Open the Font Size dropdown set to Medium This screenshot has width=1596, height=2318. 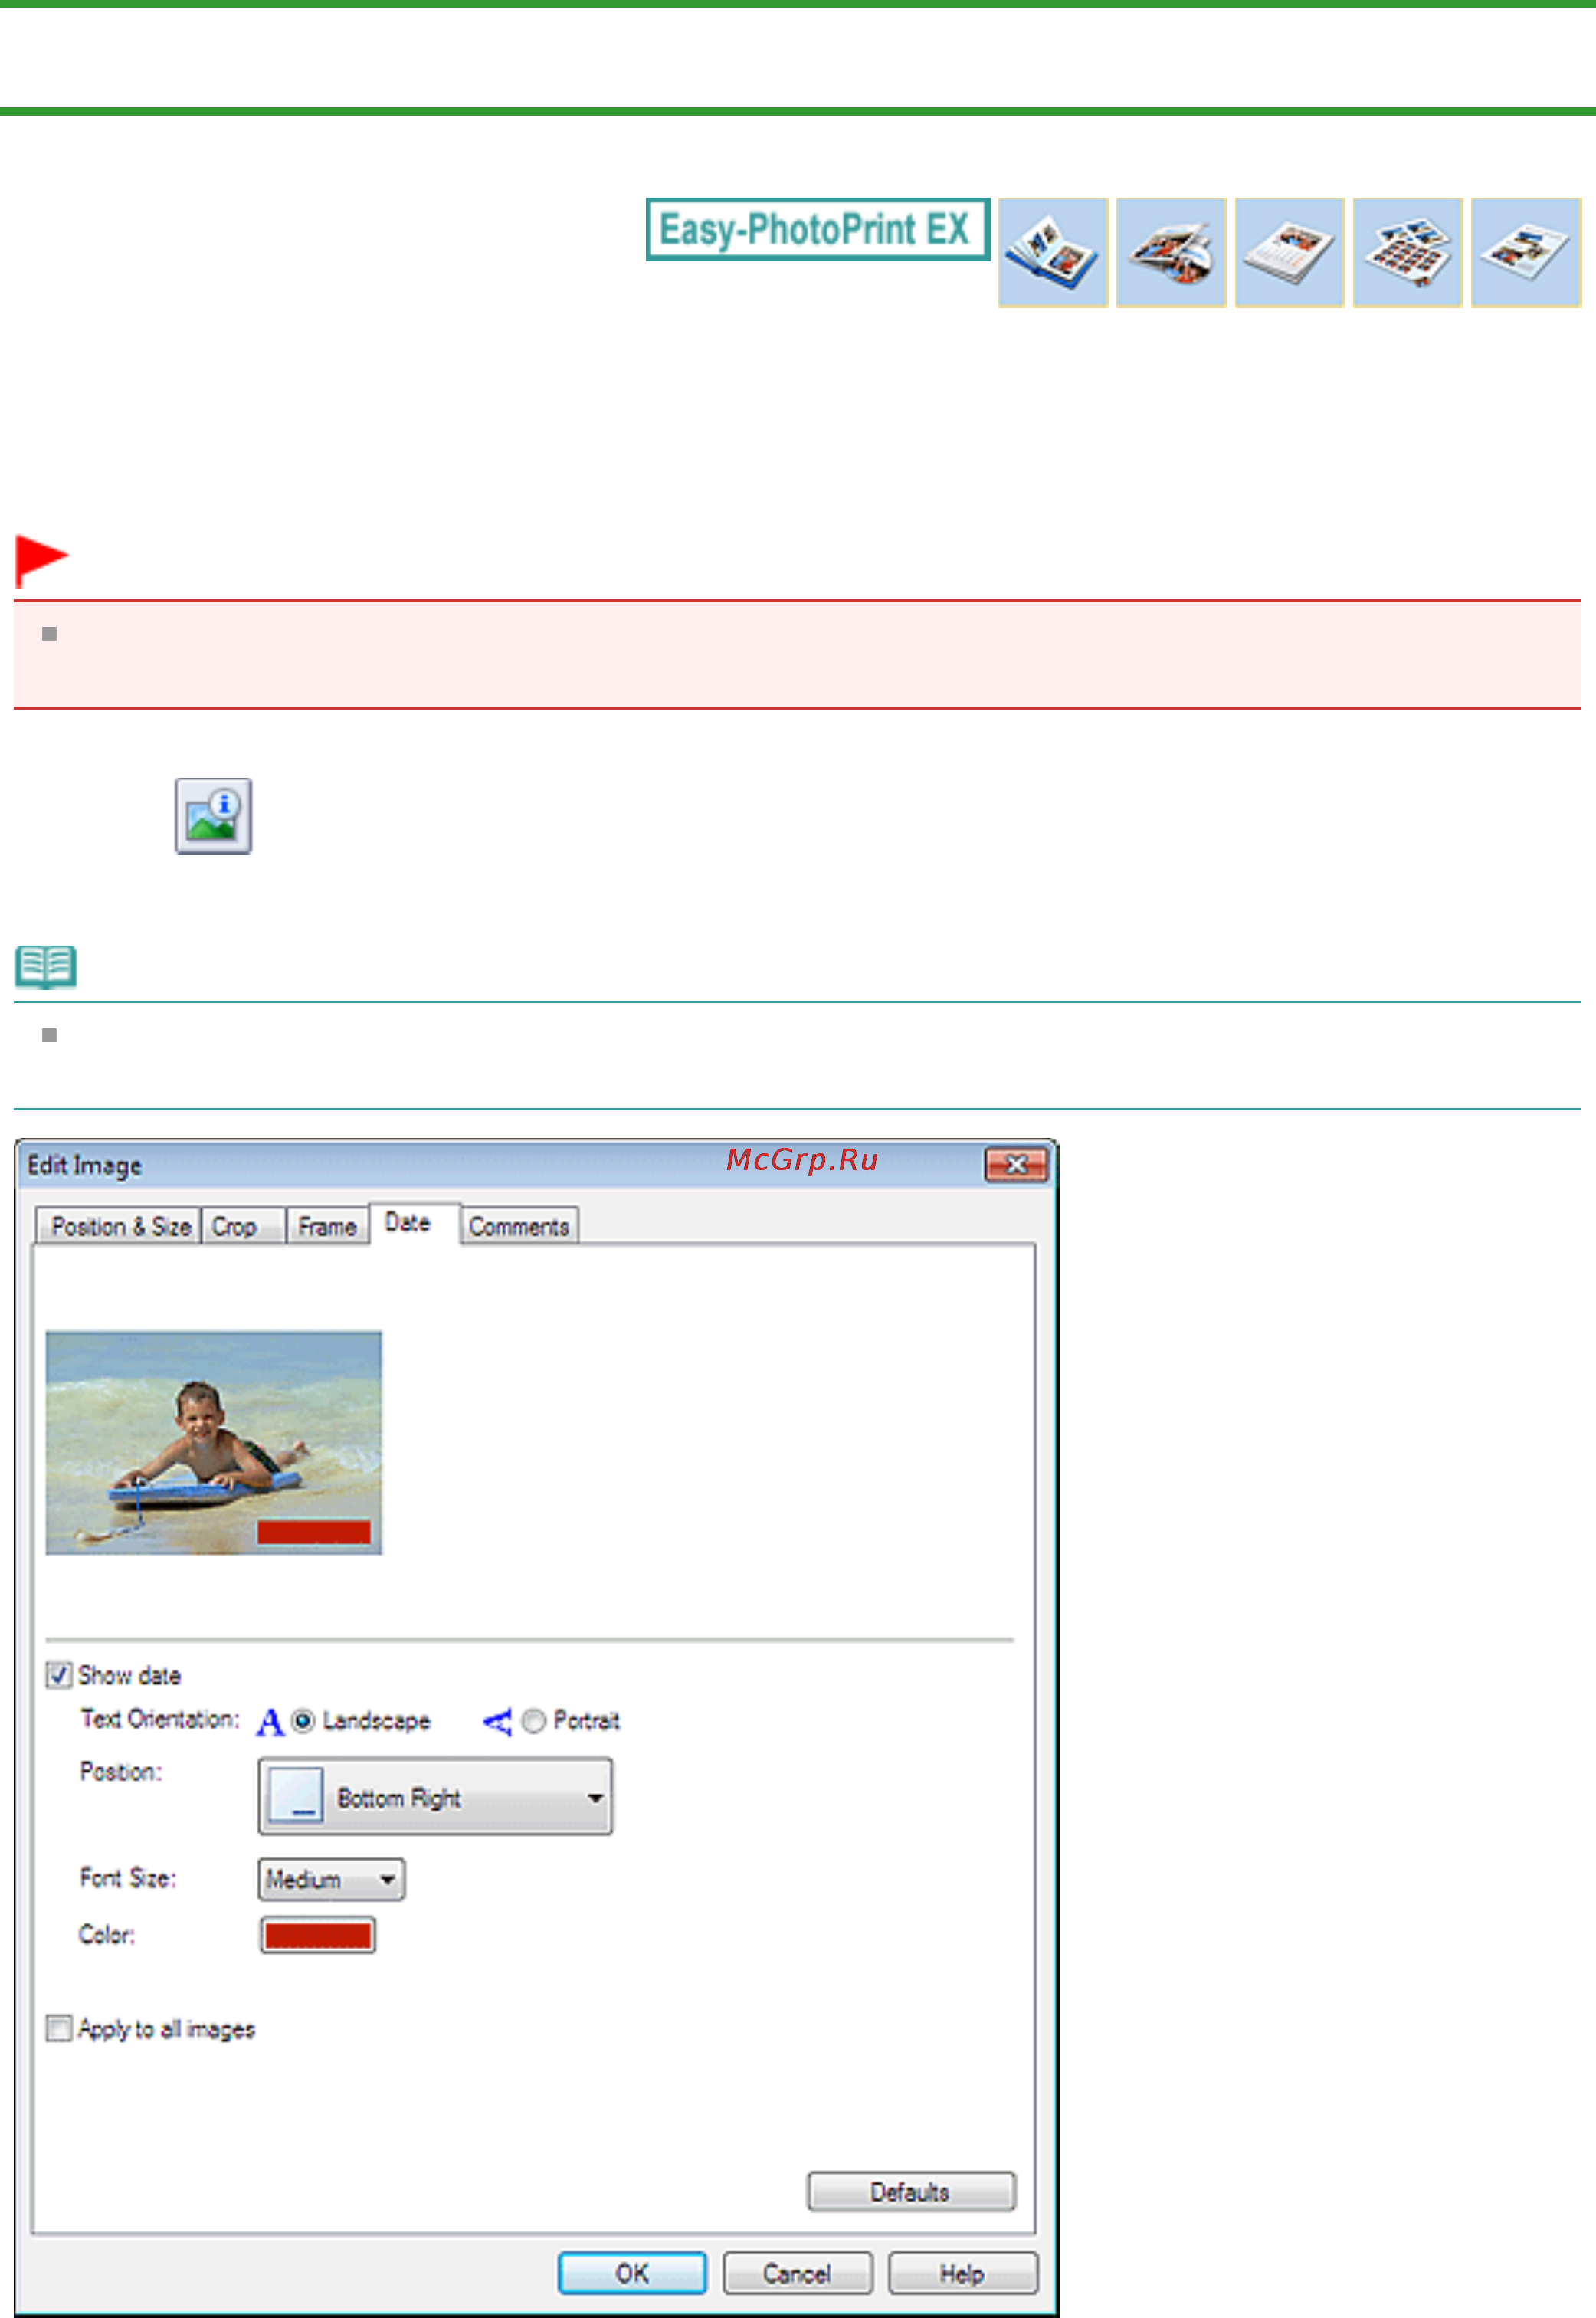(331, 1879)
